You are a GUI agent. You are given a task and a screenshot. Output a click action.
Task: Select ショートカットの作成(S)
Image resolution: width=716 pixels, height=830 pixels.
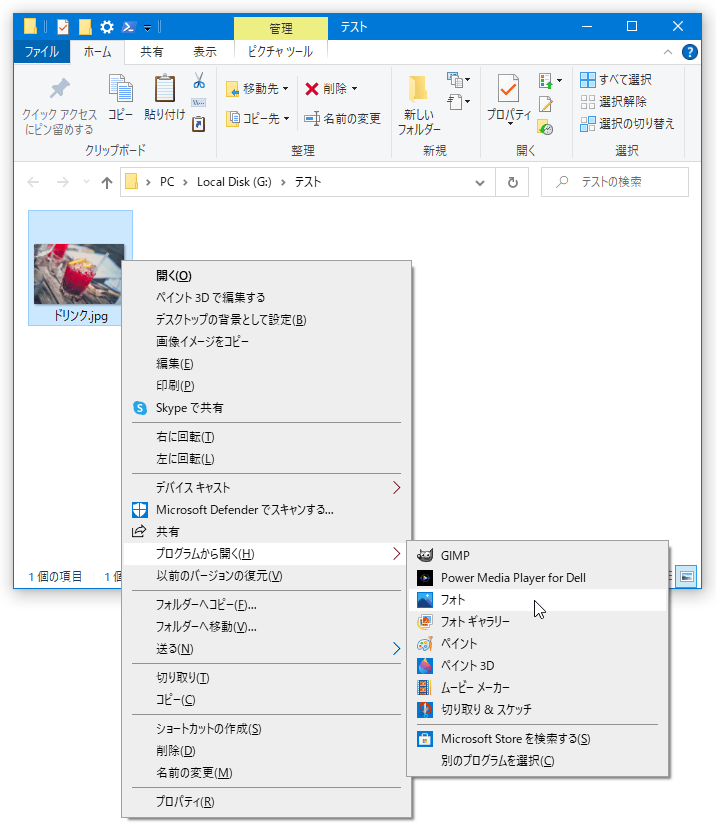pyautogui.click(x=266, y=729)
